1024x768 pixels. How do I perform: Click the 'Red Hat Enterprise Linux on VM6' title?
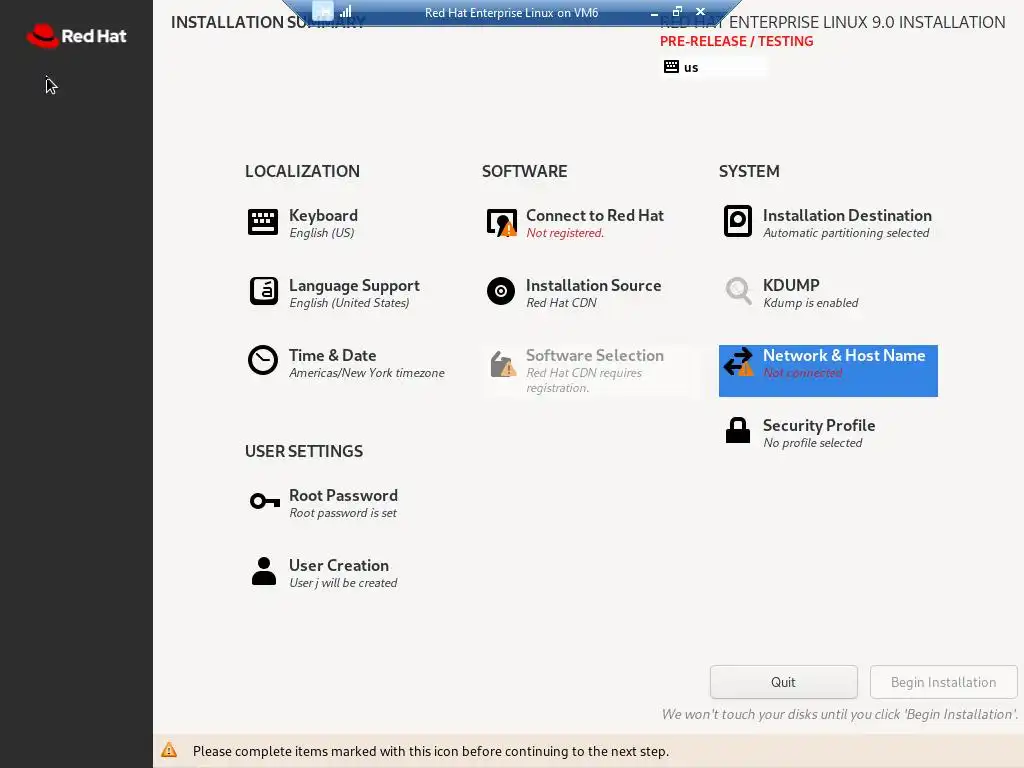tap(511, 12)
